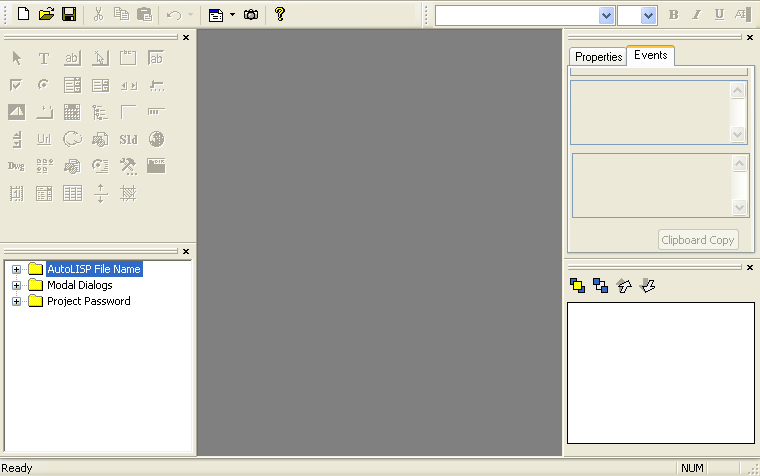Undo the last action with the curved arrow

tap(174, 15)
